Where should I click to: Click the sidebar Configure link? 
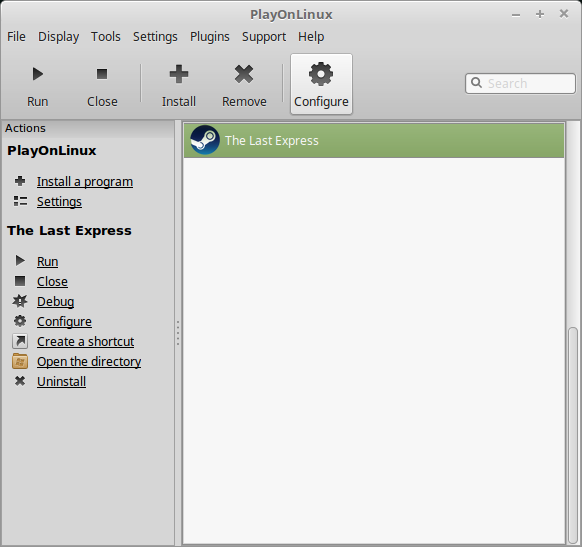click(x=64, y=322)
